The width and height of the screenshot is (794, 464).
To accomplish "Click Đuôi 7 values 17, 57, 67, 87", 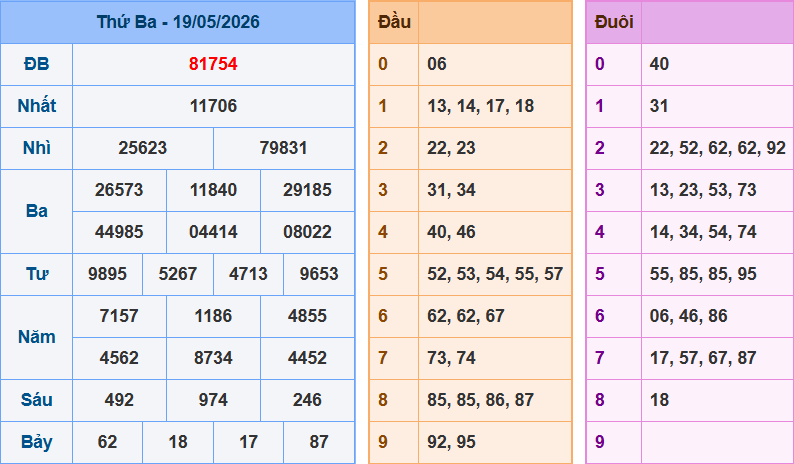I will coord(703,358).
